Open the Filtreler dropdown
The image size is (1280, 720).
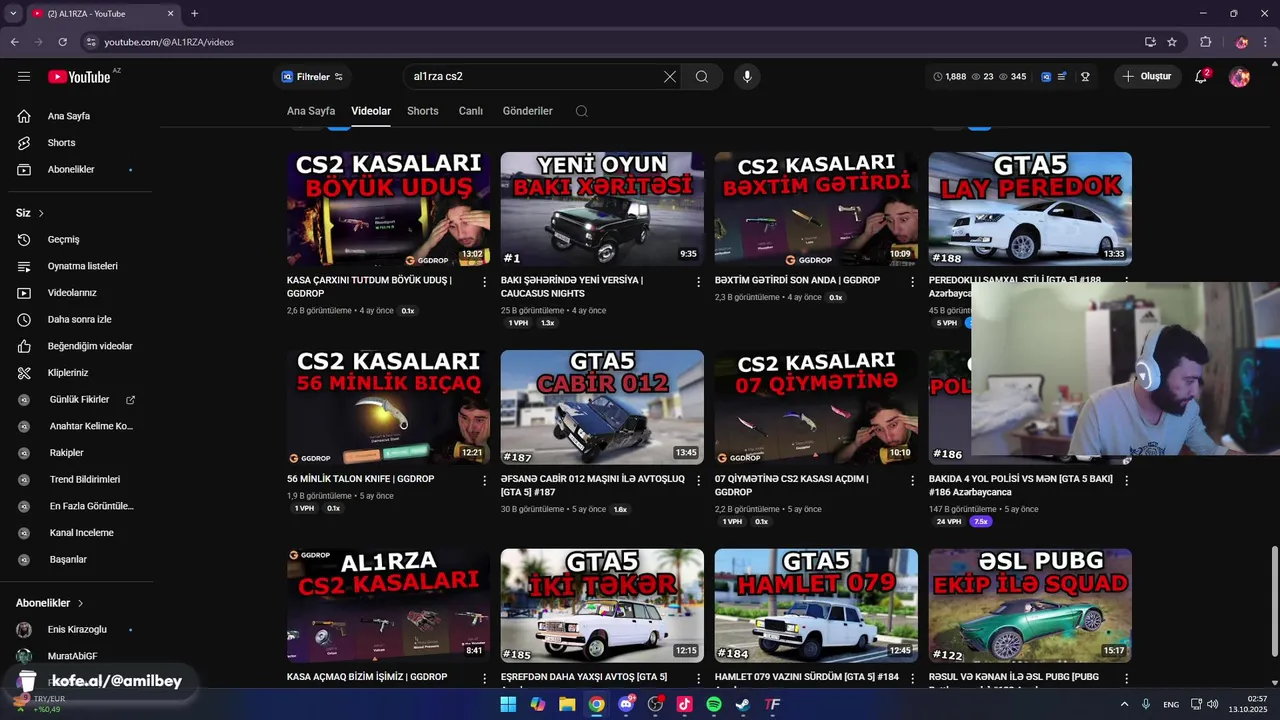pyautogui.click(x=312, y=77)
